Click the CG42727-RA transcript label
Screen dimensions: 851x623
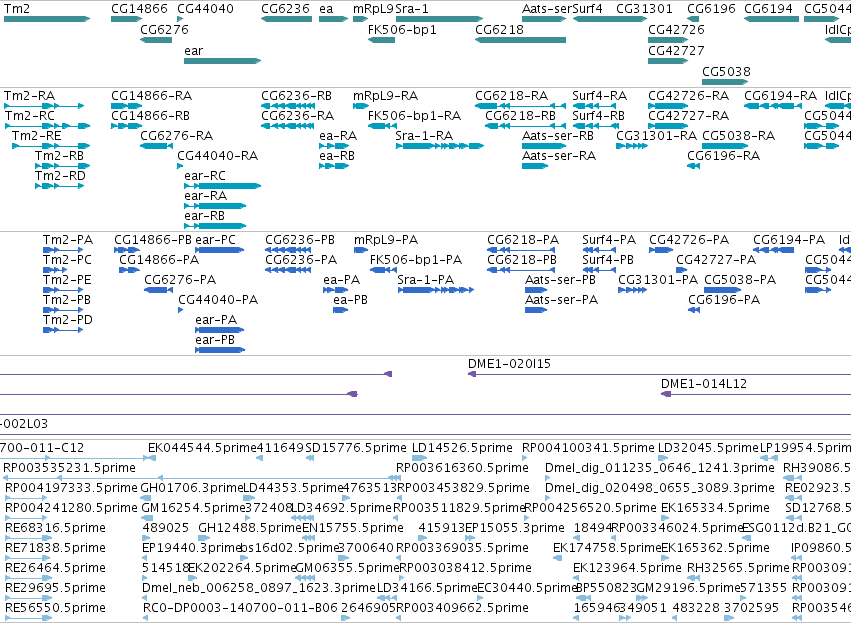pyautogui.click(x=688, y=116)
